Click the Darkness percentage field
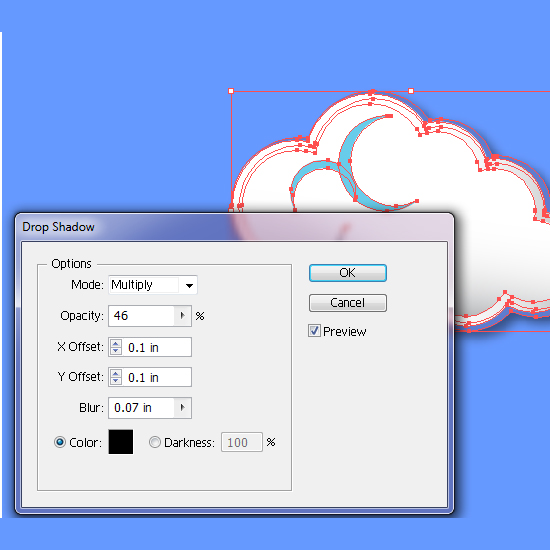Viewport: 550px width, 550px height. point(242,442)
